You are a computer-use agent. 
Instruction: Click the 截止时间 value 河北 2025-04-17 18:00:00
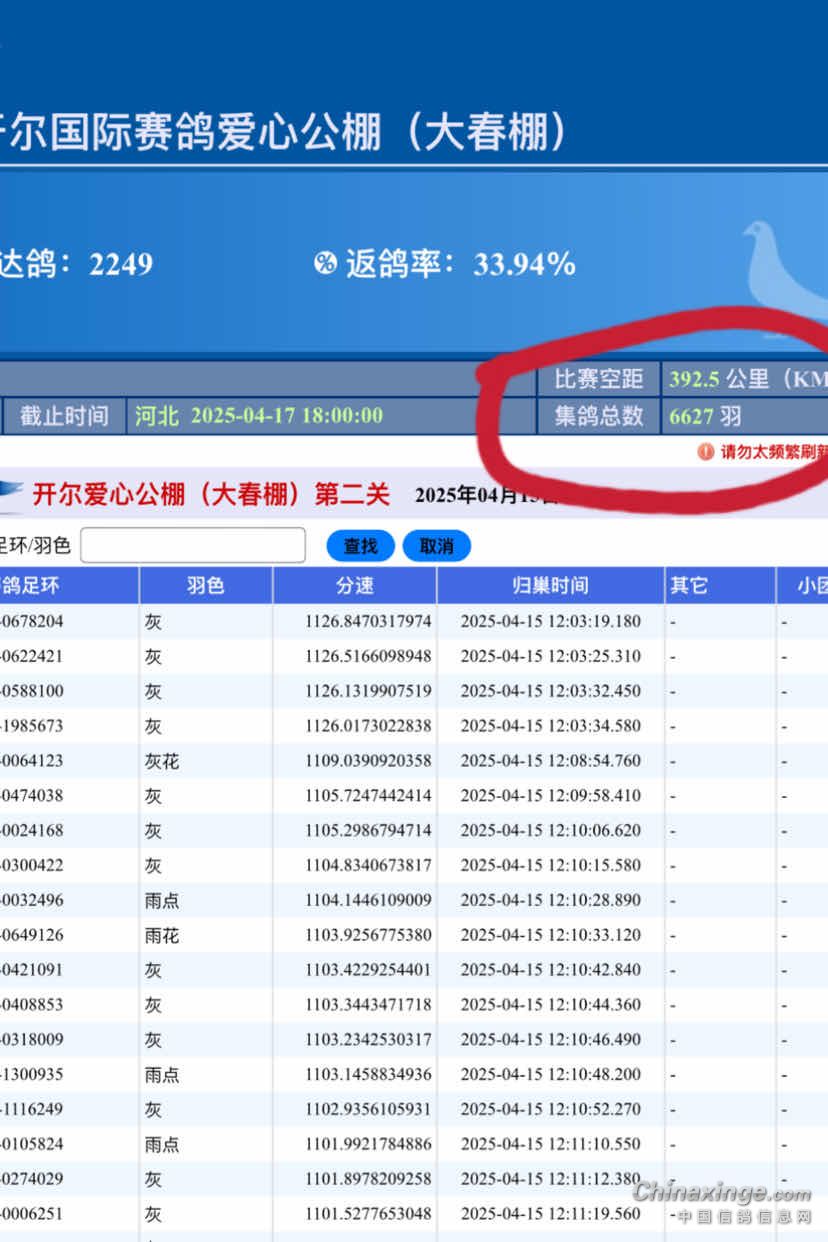pyautogui.click(x=258, y=415)
